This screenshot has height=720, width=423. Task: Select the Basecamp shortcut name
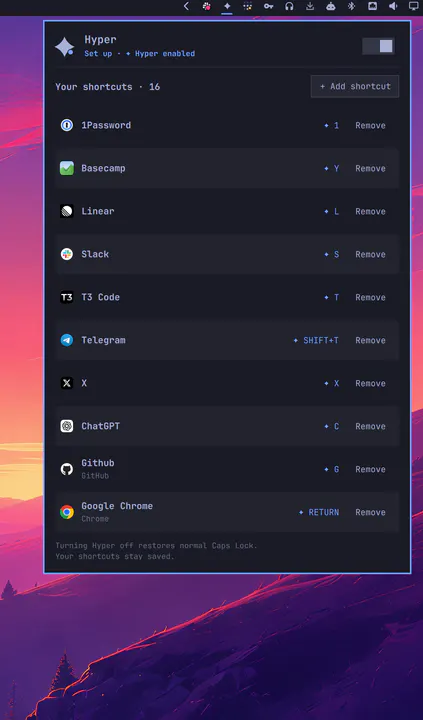(x=103, y=168)
